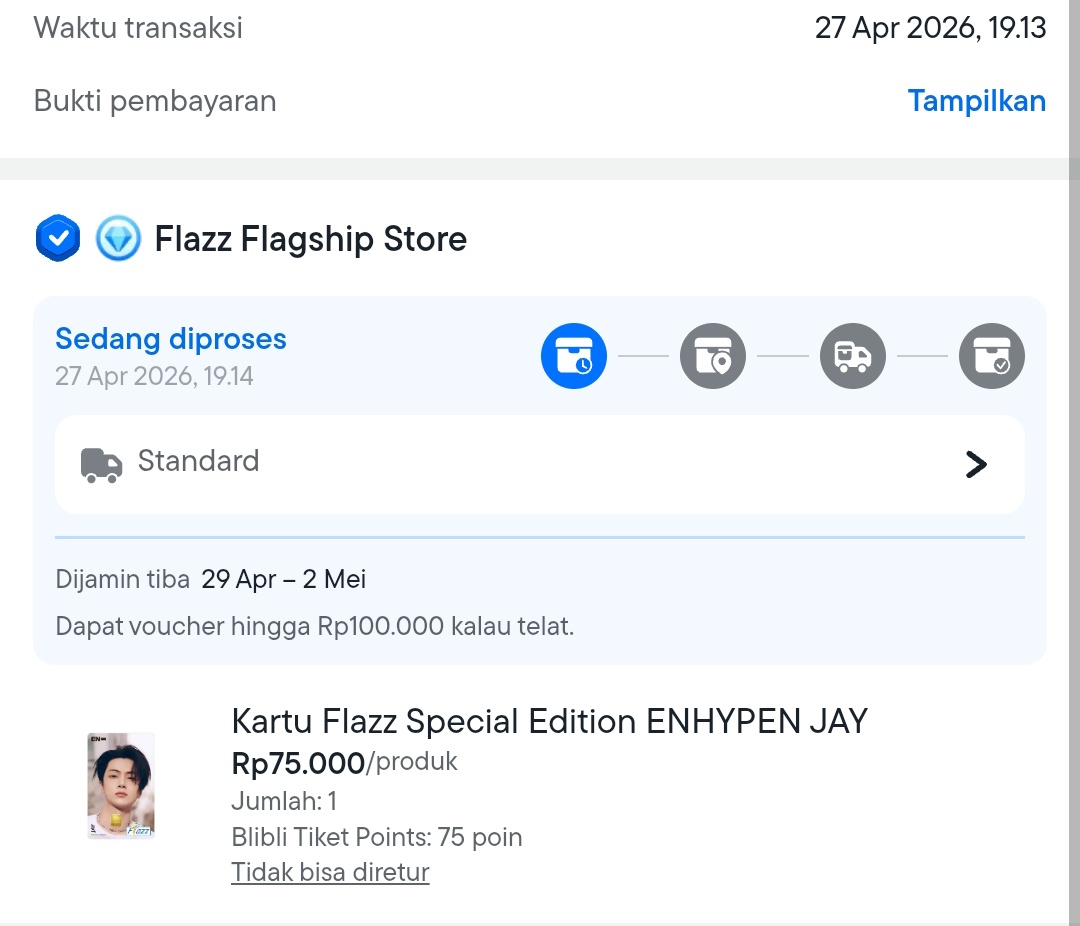Click the package delivered checkmark step icon
The width and height of the screenshot is (1080, 926).
coord(992,356)
